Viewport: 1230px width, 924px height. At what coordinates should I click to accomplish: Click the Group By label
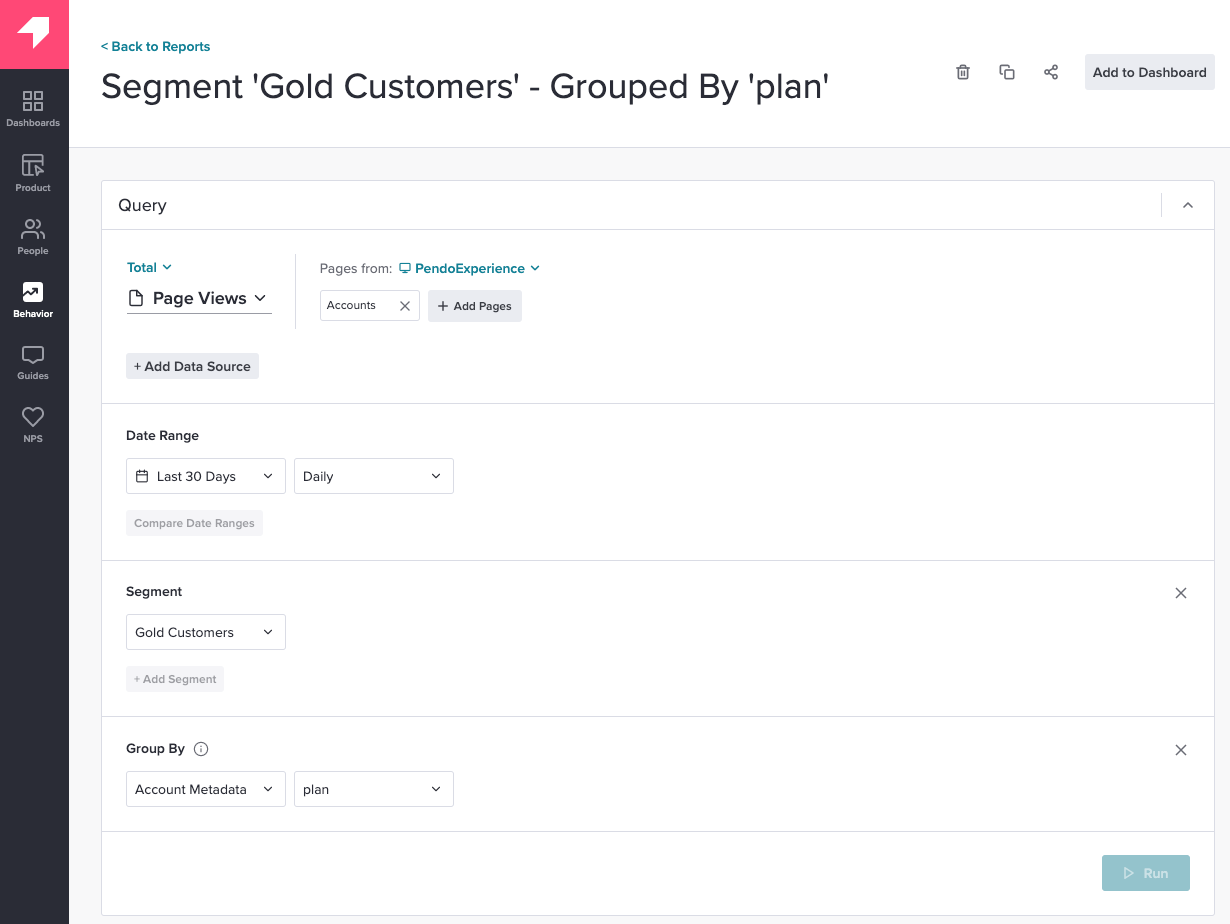tap(155, 749)
